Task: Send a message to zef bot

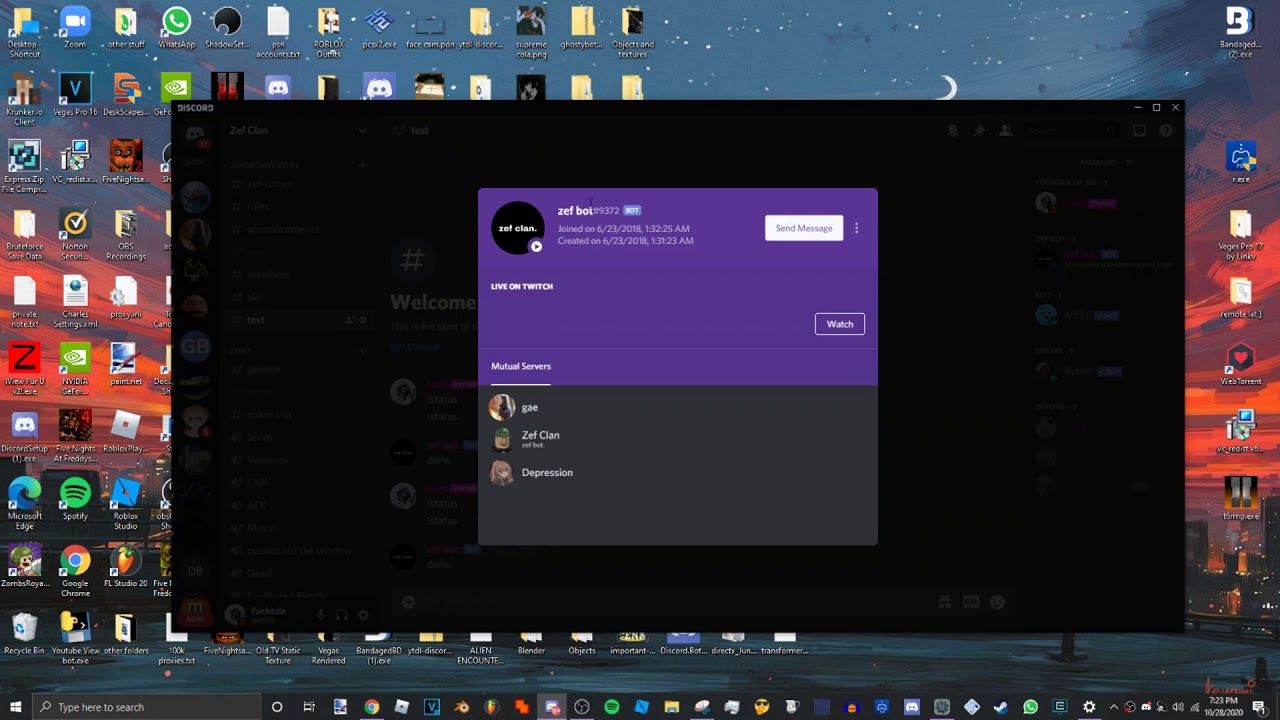Action: (x=803, y=228)
